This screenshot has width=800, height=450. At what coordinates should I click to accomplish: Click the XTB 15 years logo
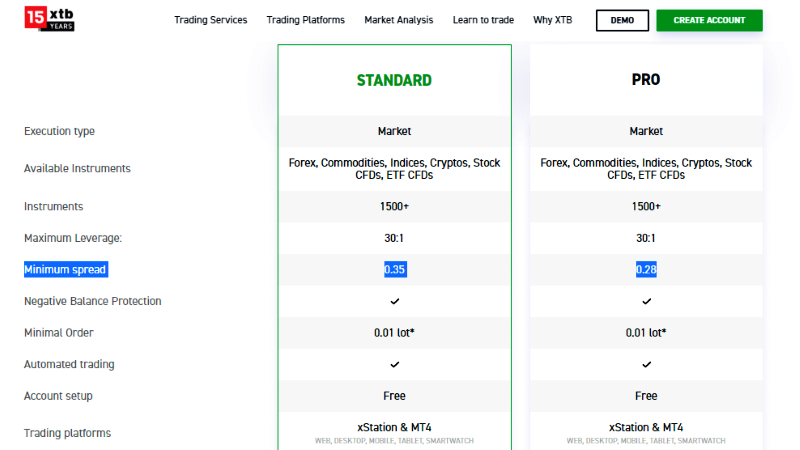(49, 19)
